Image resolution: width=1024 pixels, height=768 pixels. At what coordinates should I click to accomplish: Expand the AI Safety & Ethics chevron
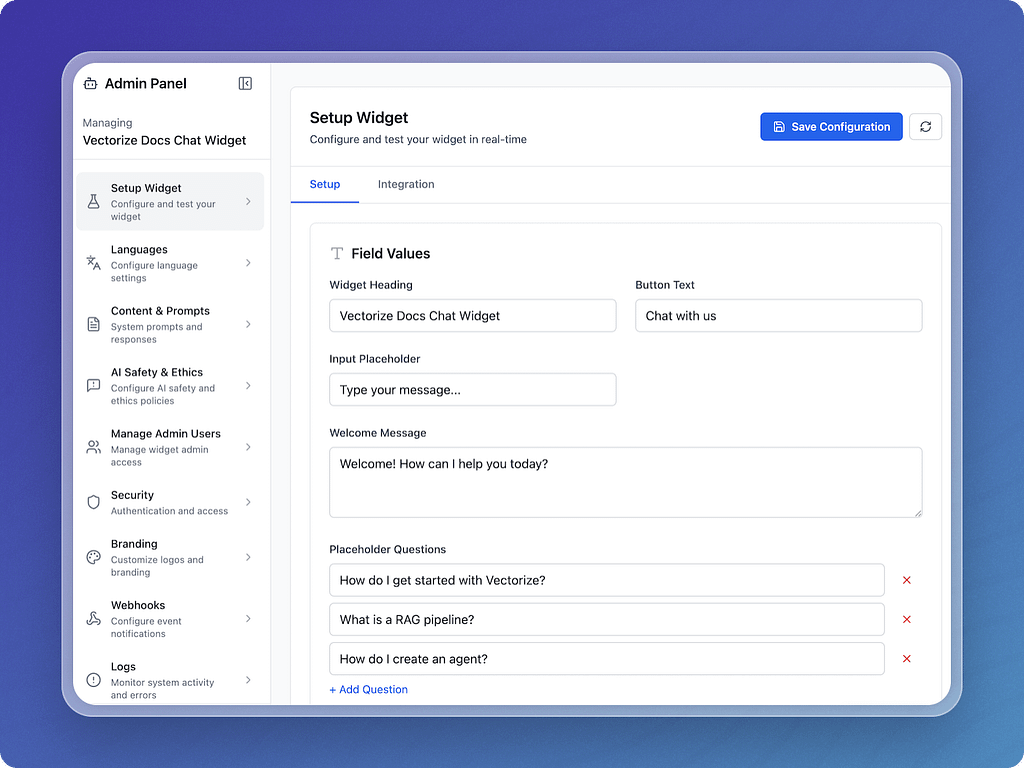(x=248, y=386)
